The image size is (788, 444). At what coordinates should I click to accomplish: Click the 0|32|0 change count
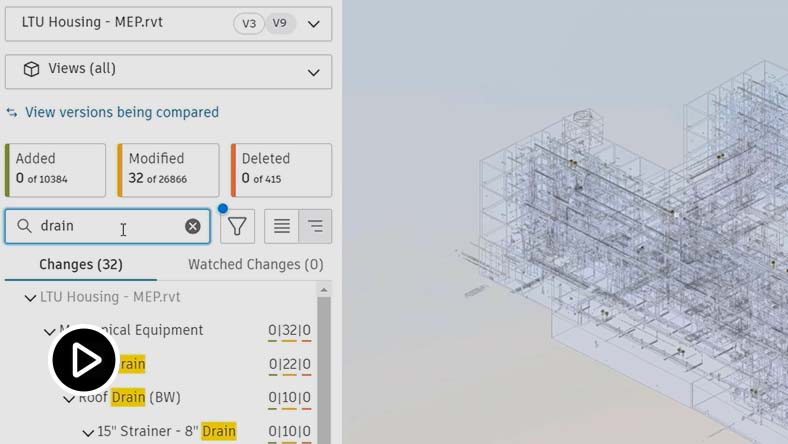pyautogui.click(x=289, y=330)
